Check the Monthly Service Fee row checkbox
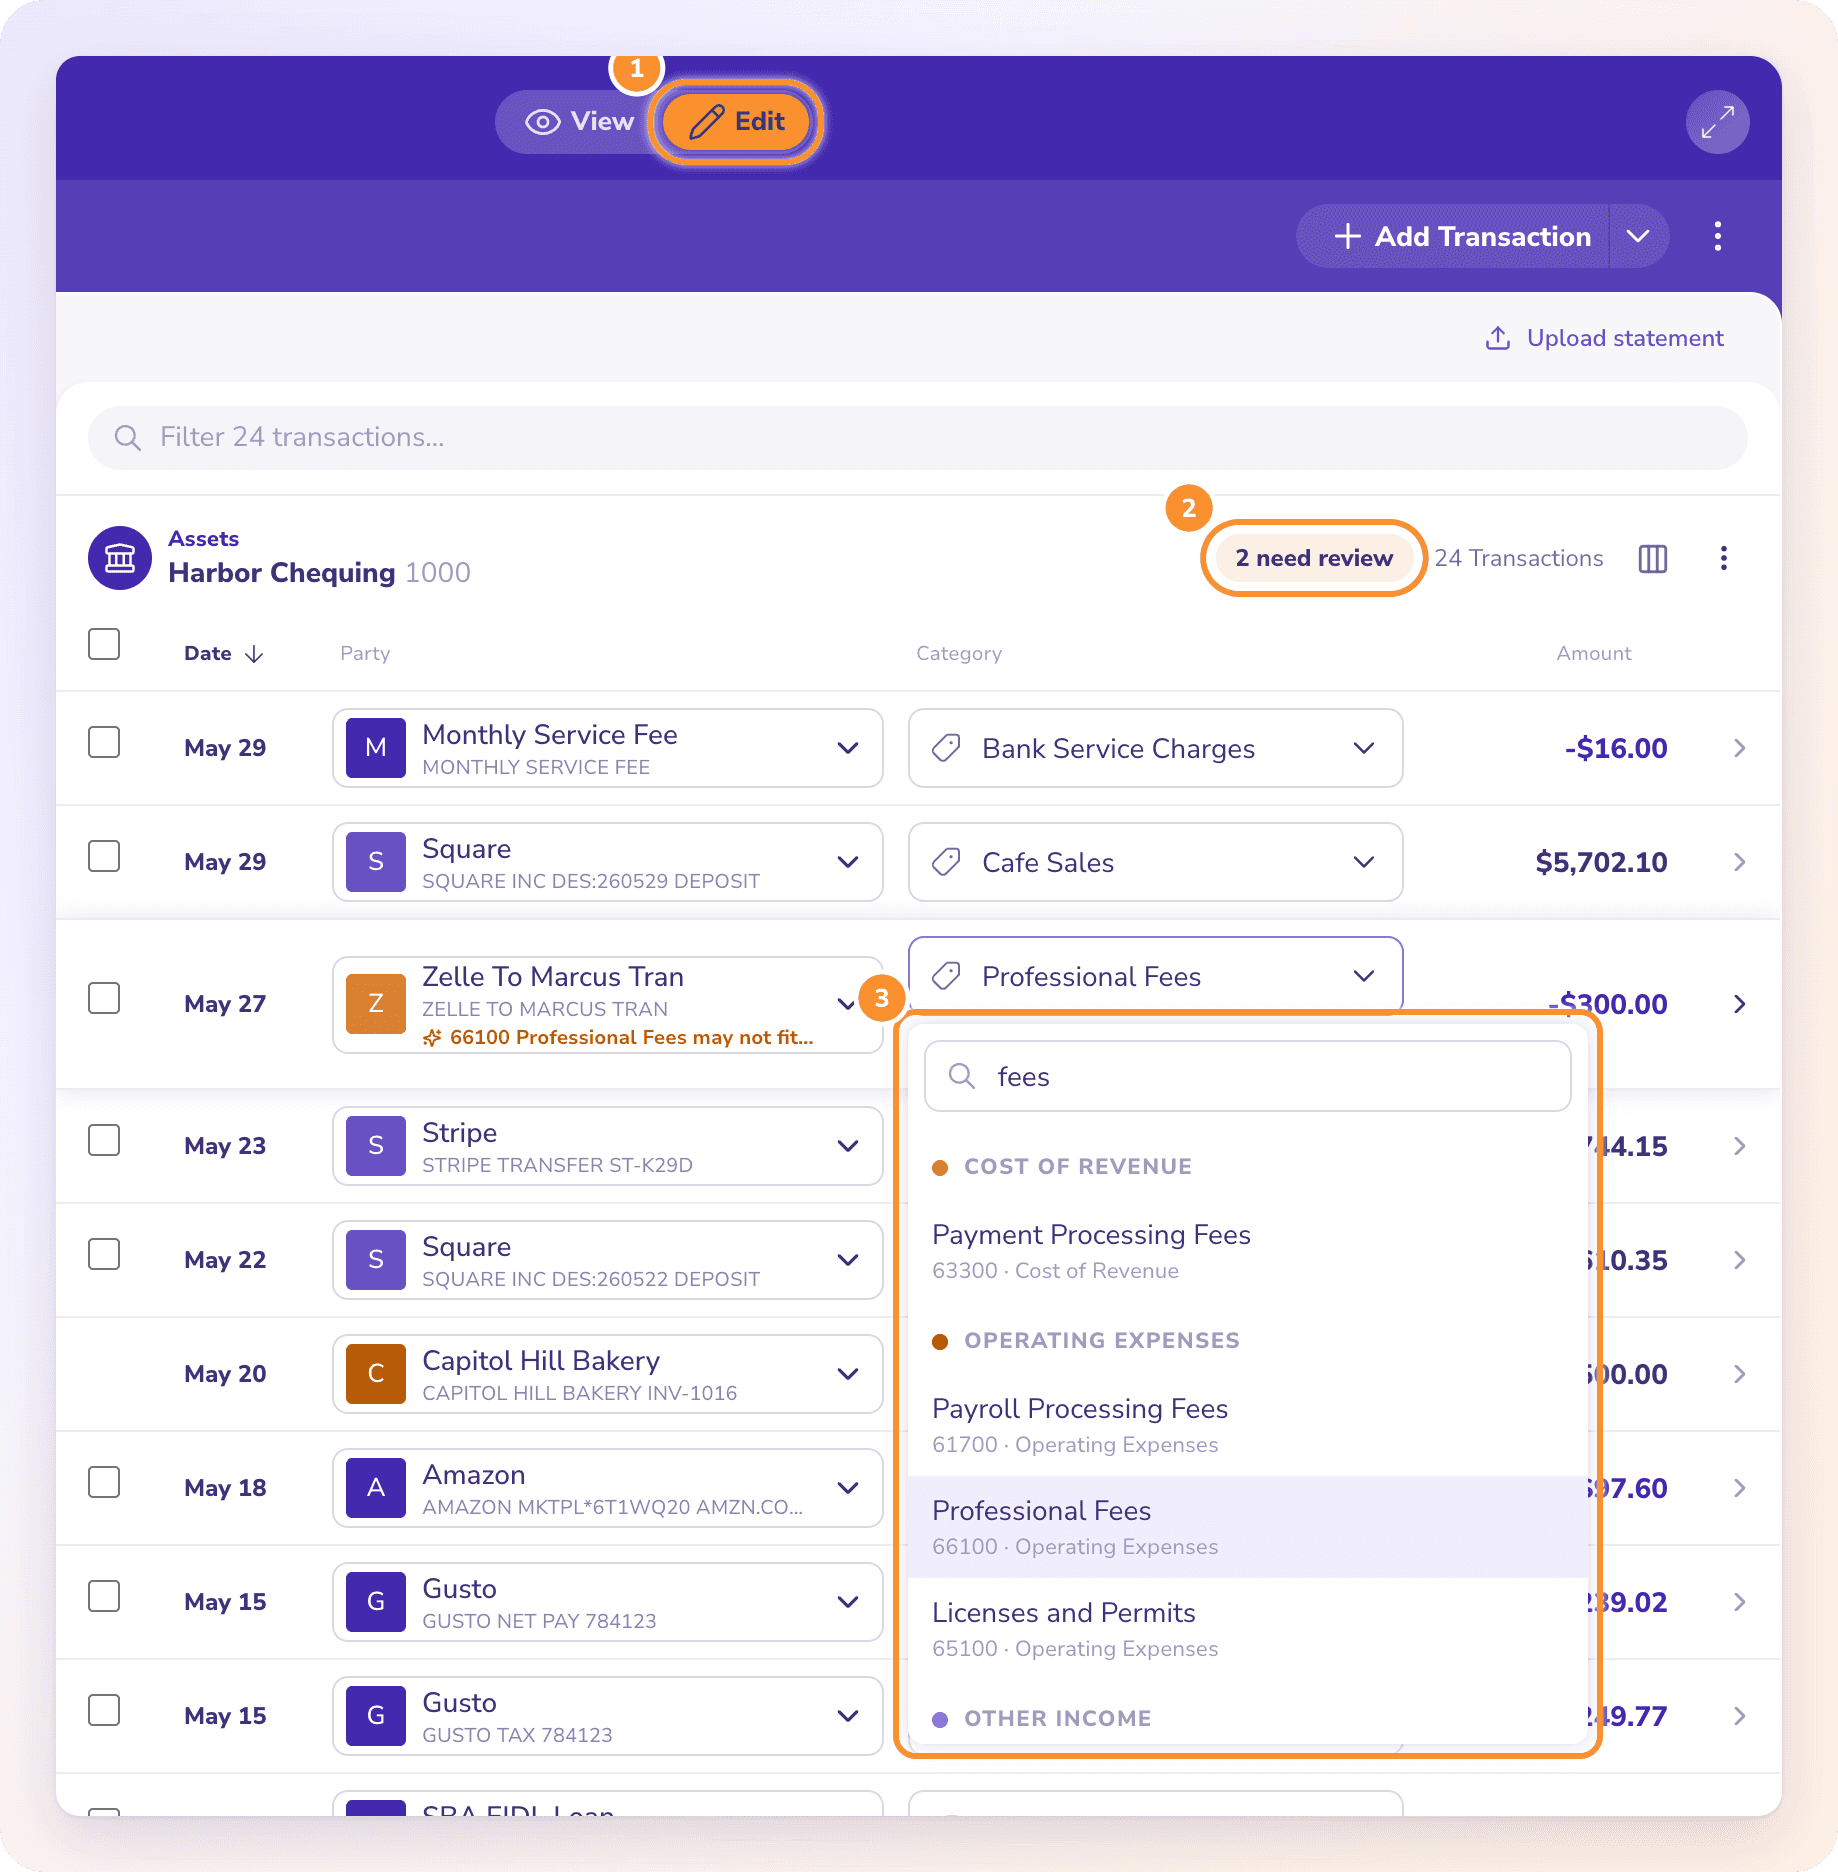The image size is (1838, 1872). click(x=104, y=742)
